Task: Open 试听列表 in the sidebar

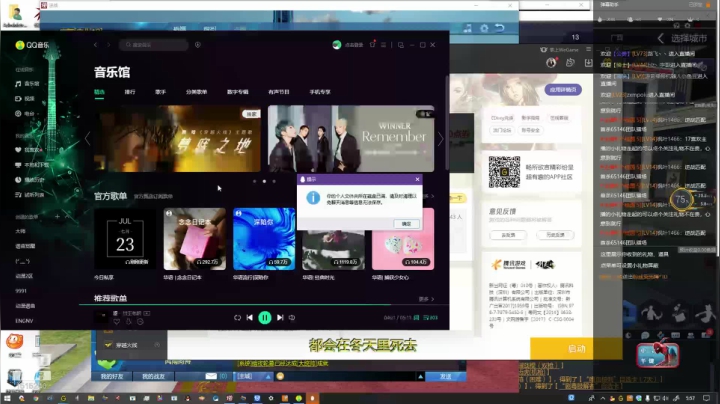Action: (30, 195)
